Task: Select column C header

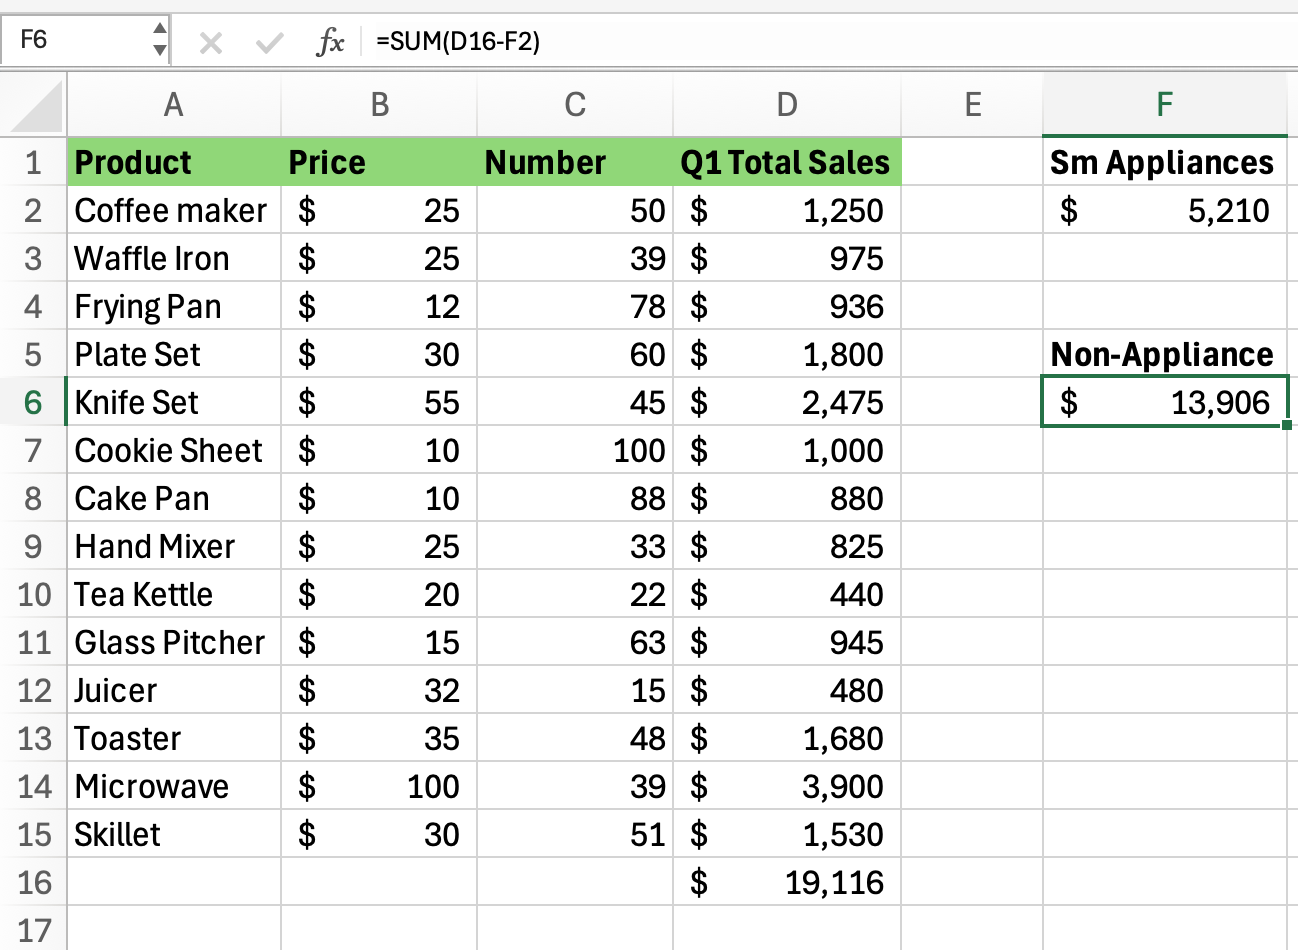Action: pos(575,104)
